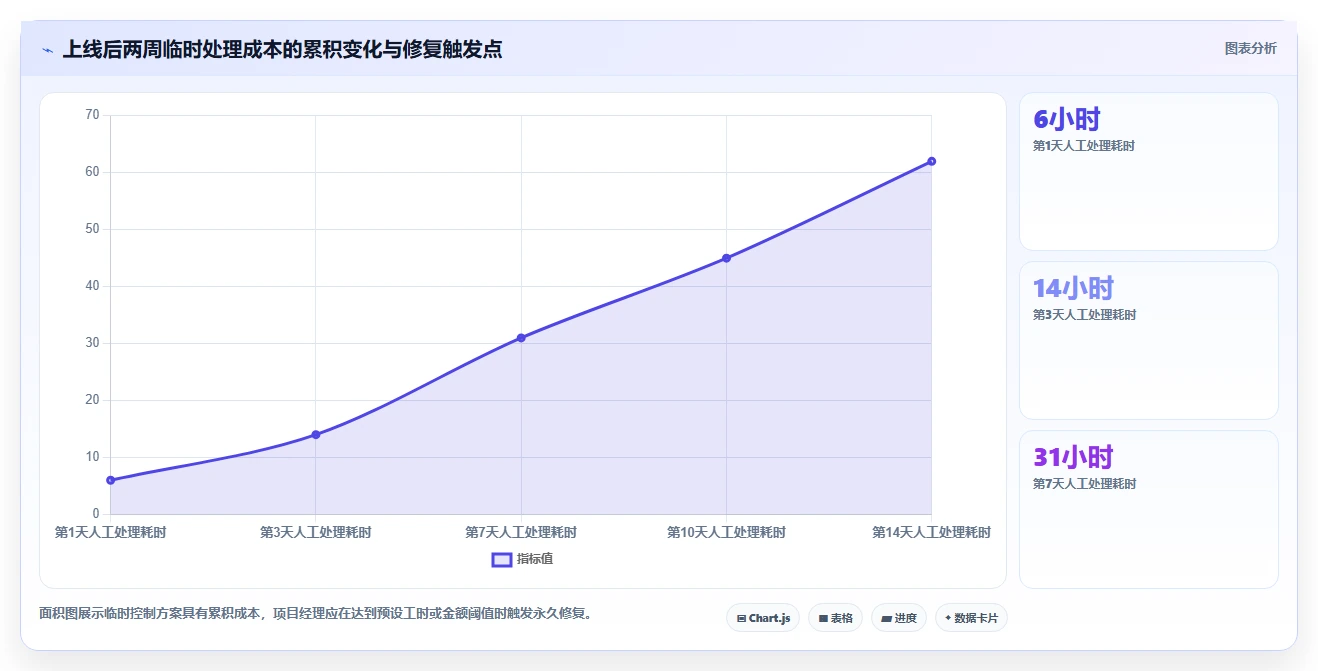
Task: Select the 进度 tag chip
Action: [x=899, y=618]
